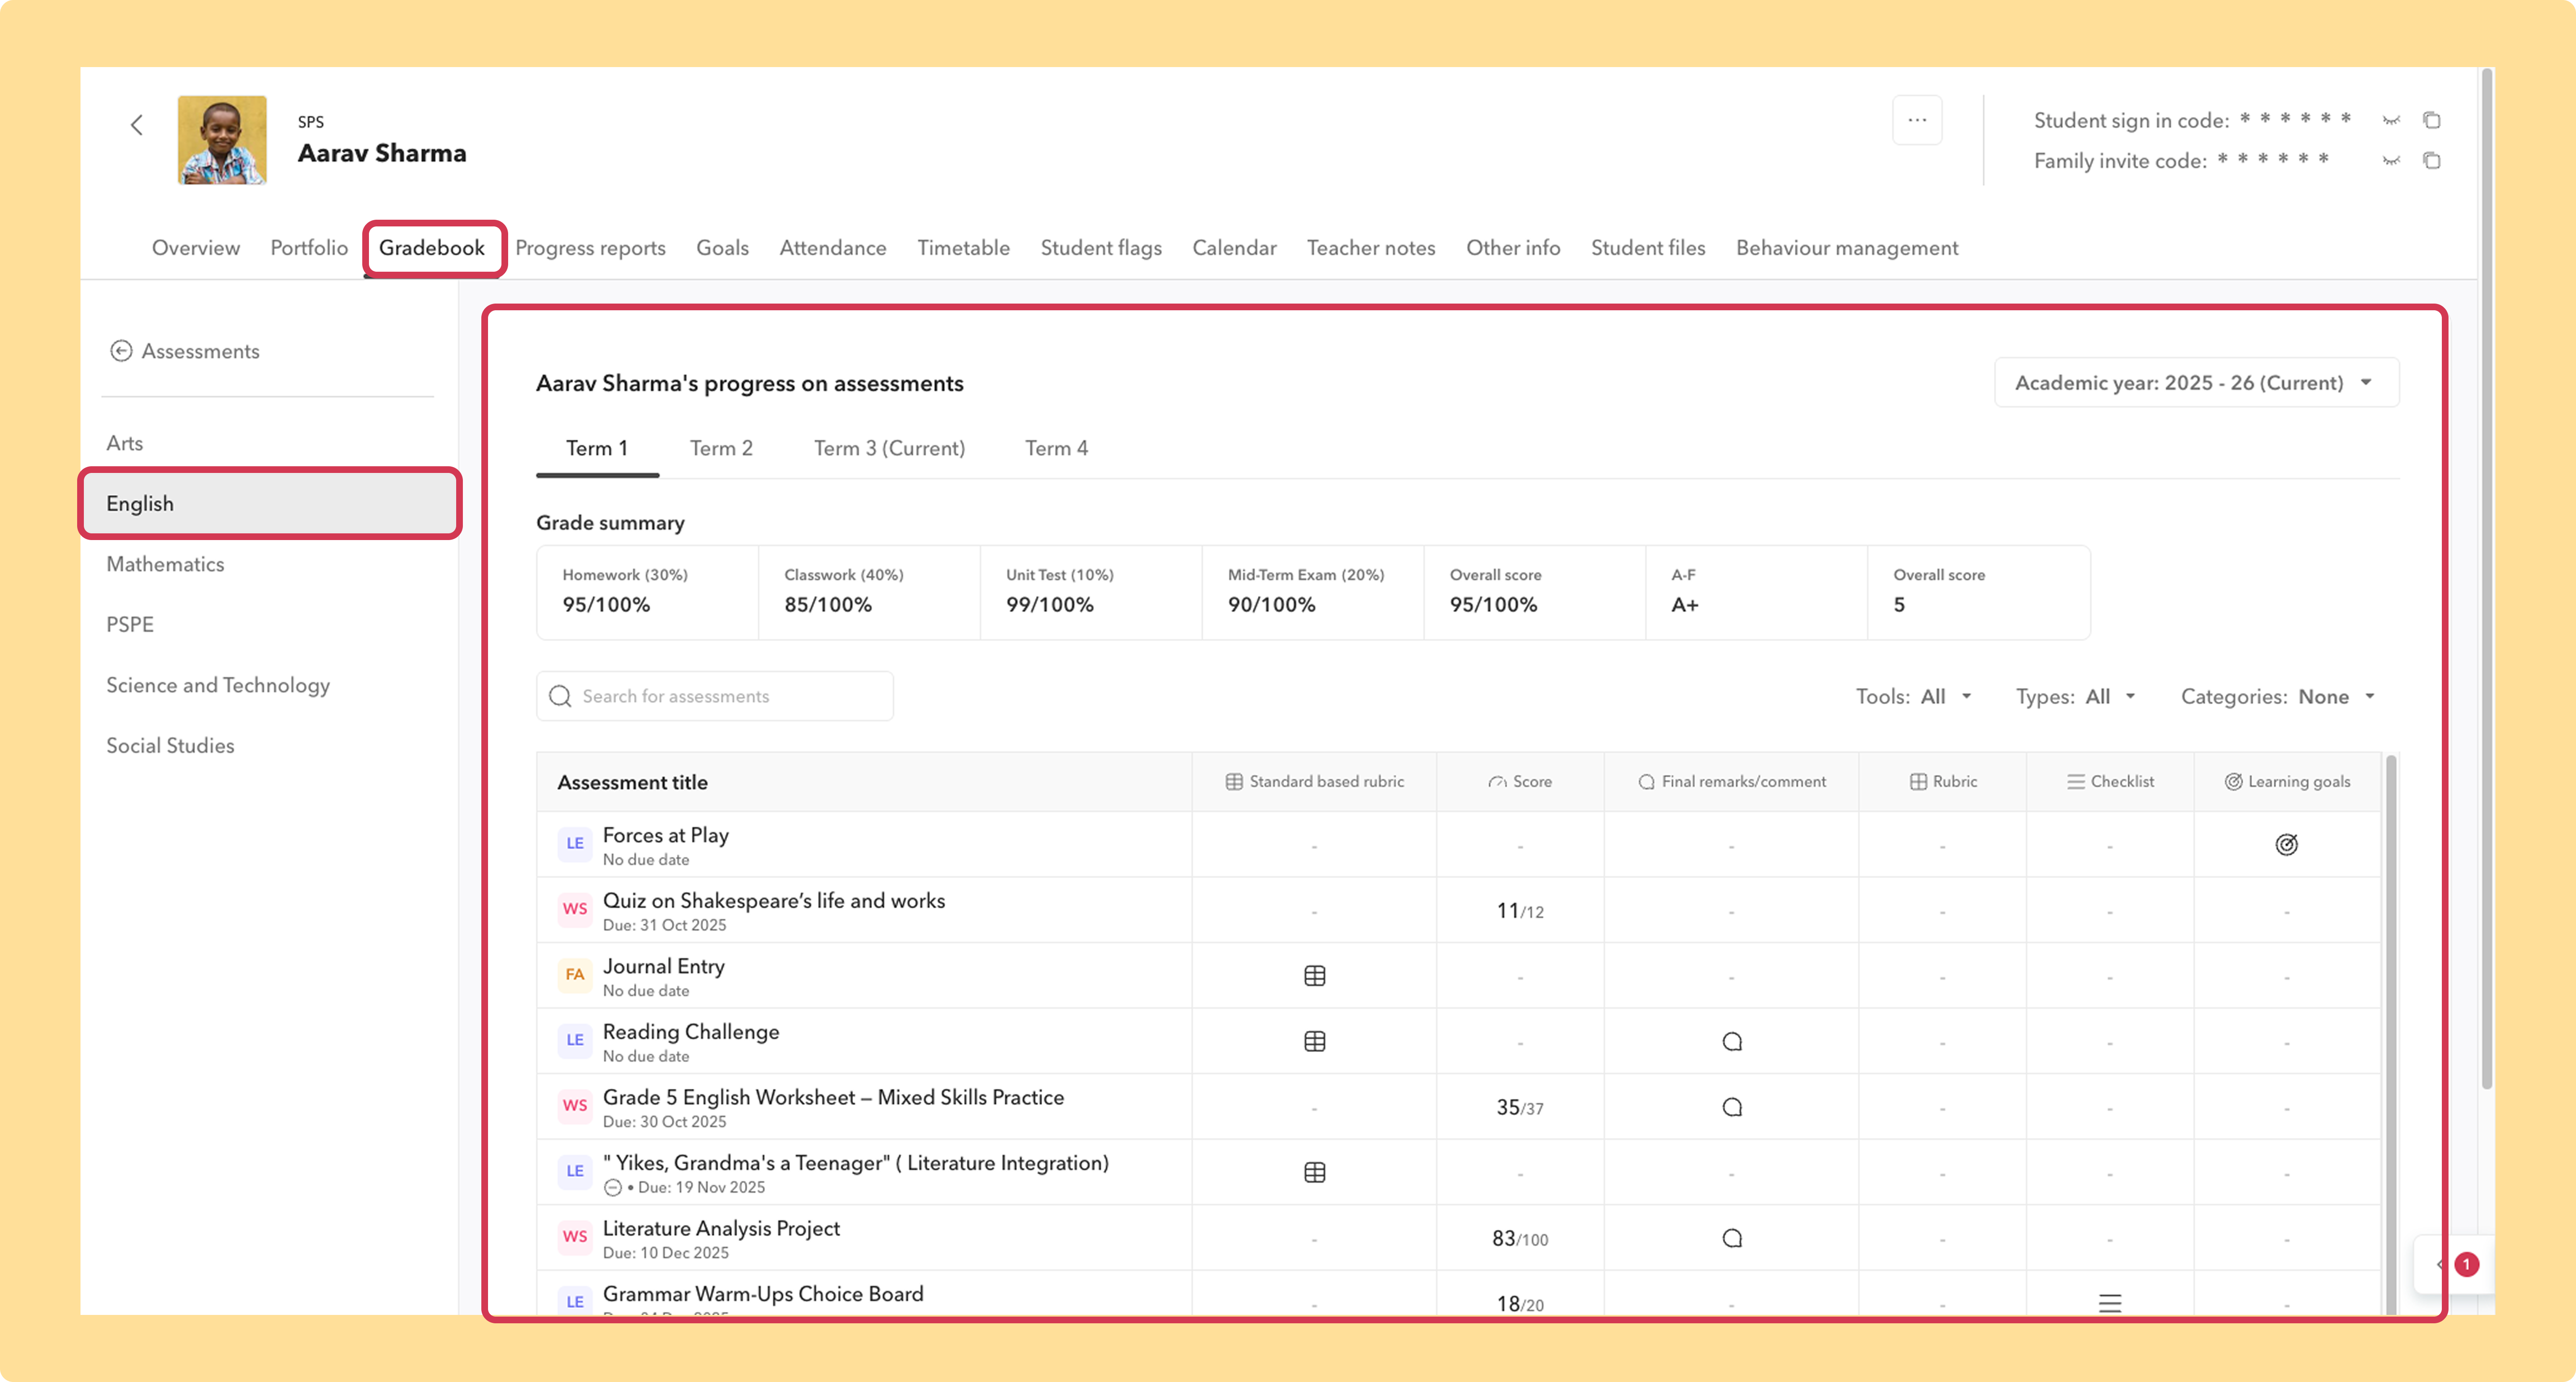
Task: Click the WS badge for Literature Analysis Project
Action: tap(575, 1237)
